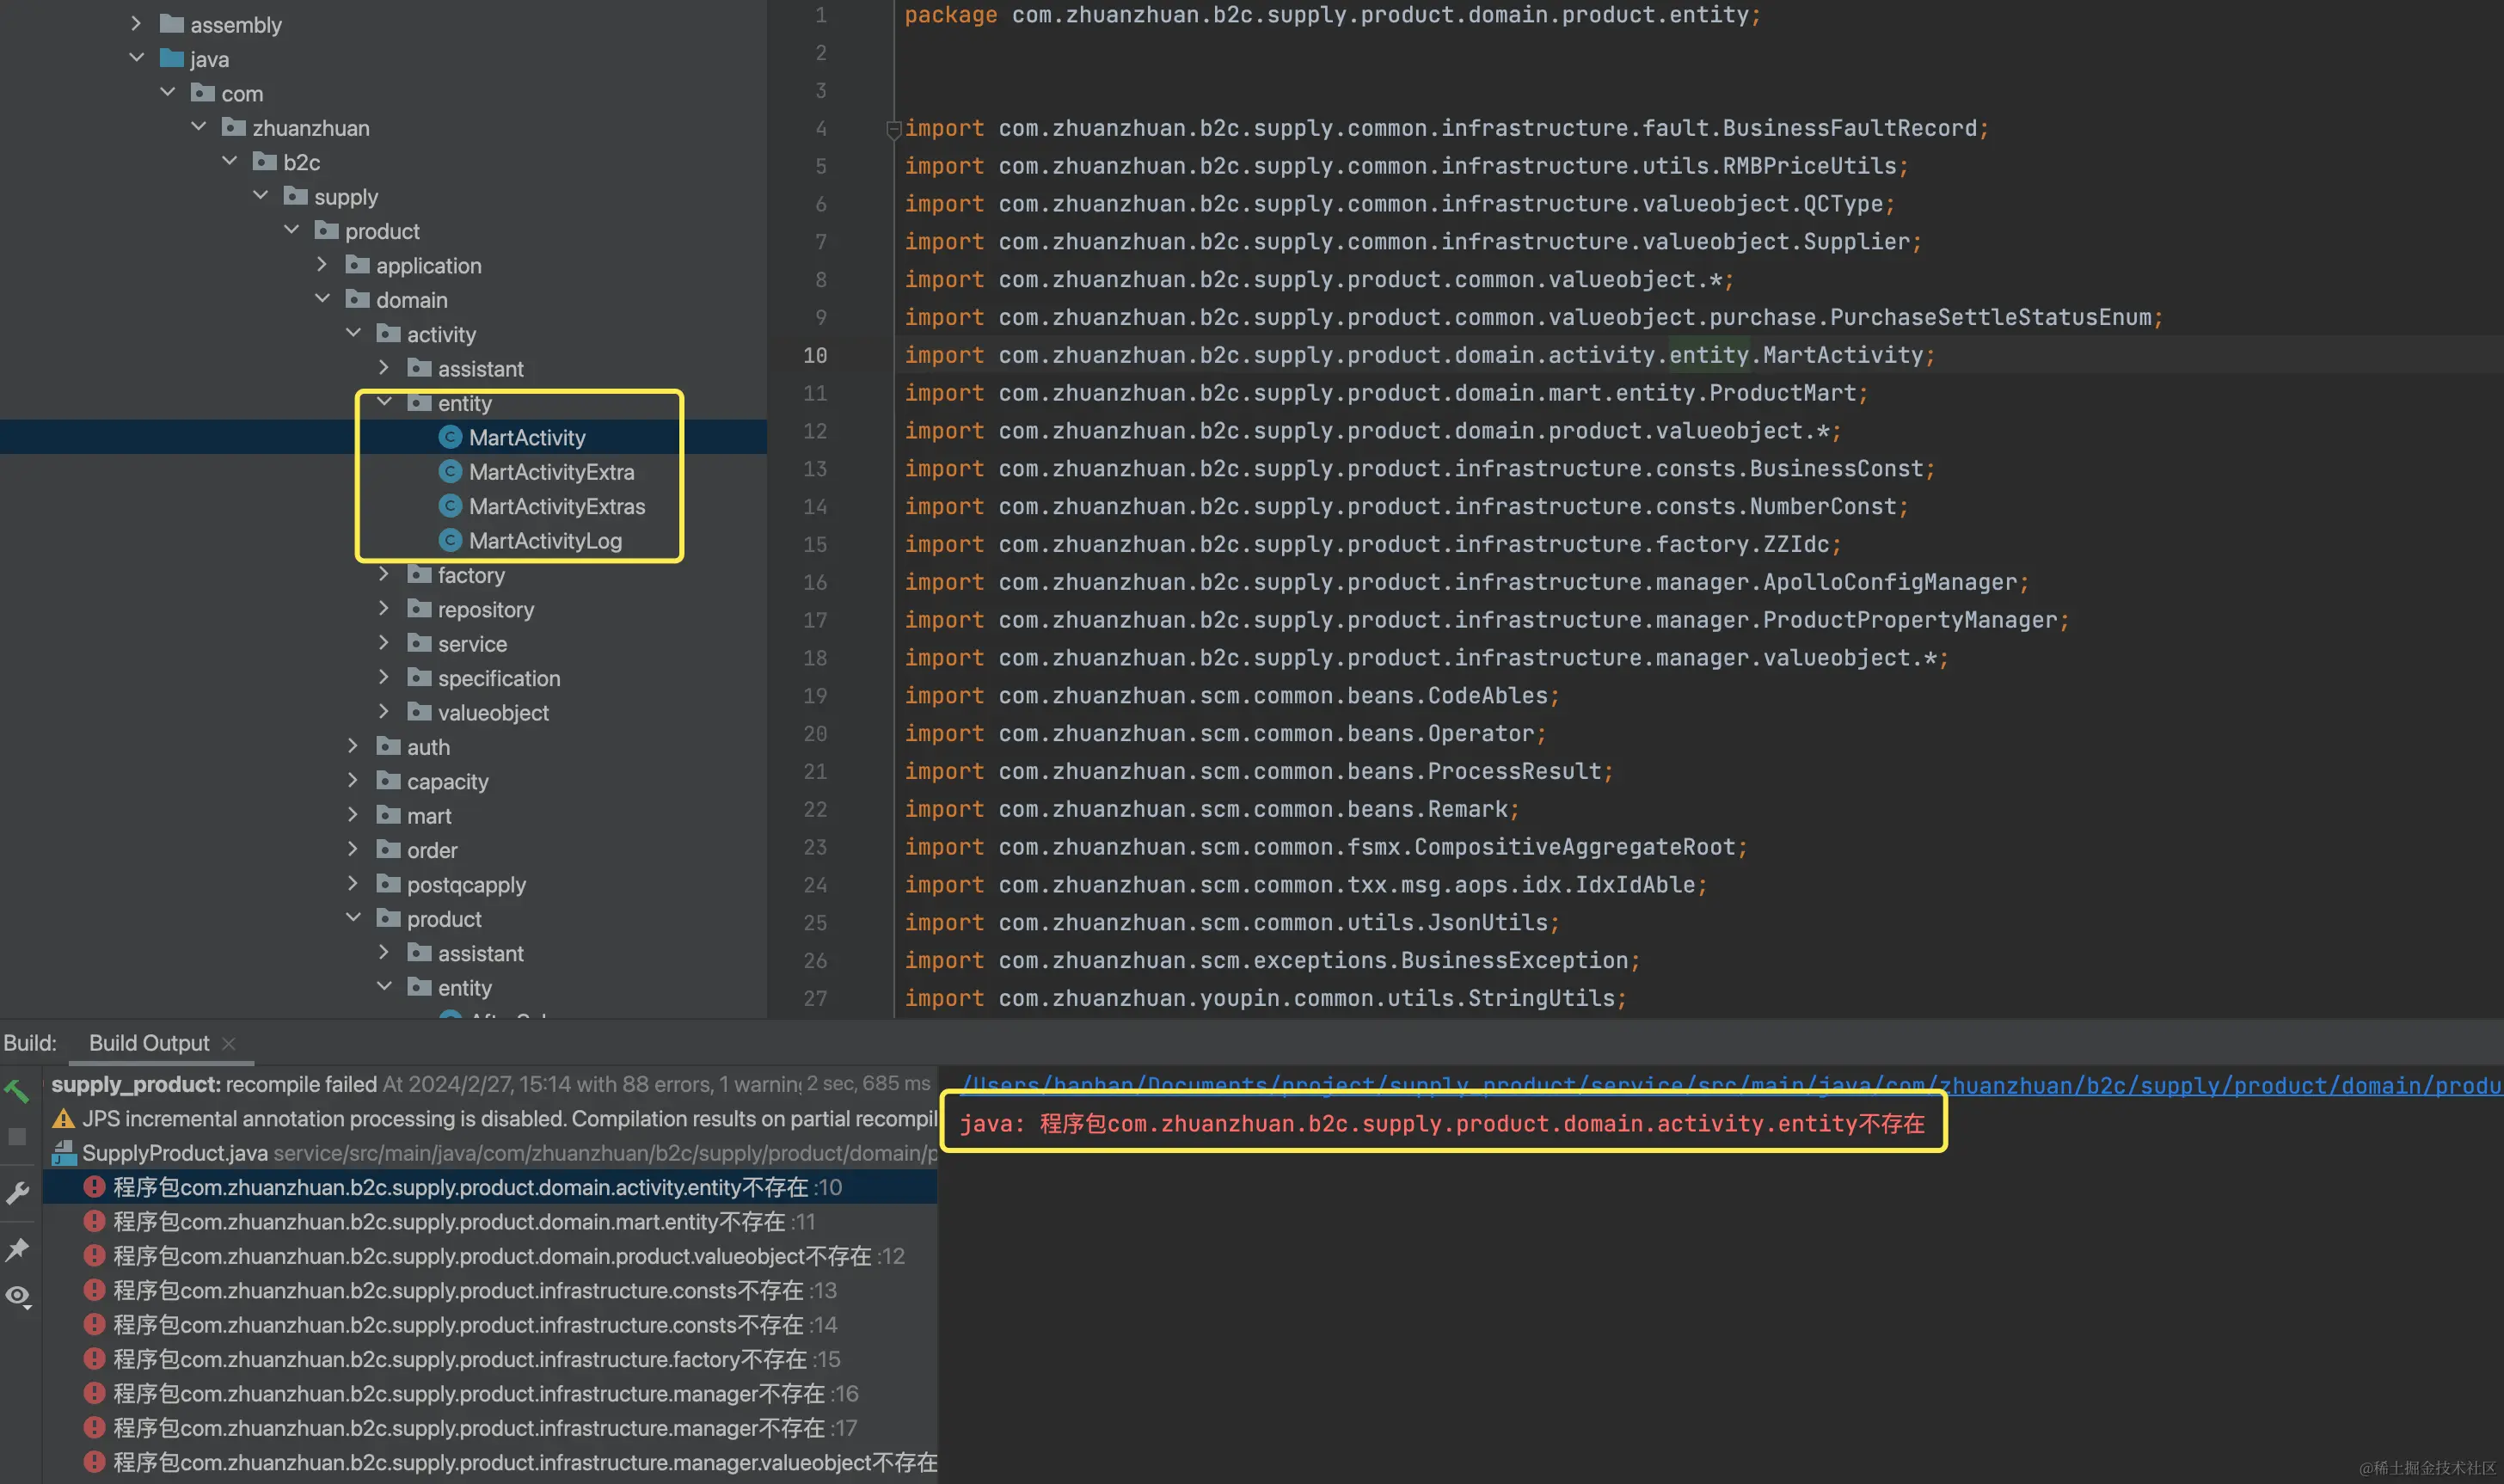This screenshot has width=2504, height=1484.
Task: Collapse the activity entity folder
Action: [x=384, y=402]
